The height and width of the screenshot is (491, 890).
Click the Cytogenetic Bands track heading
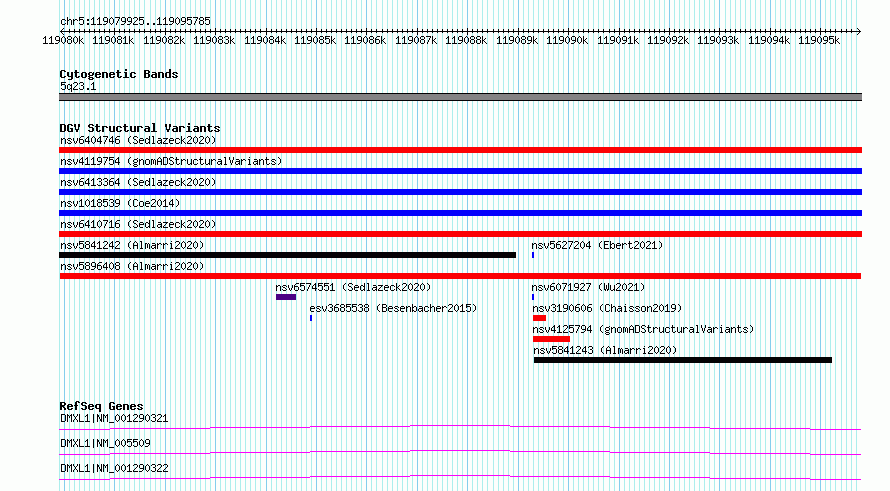click(x=119, y=74)
